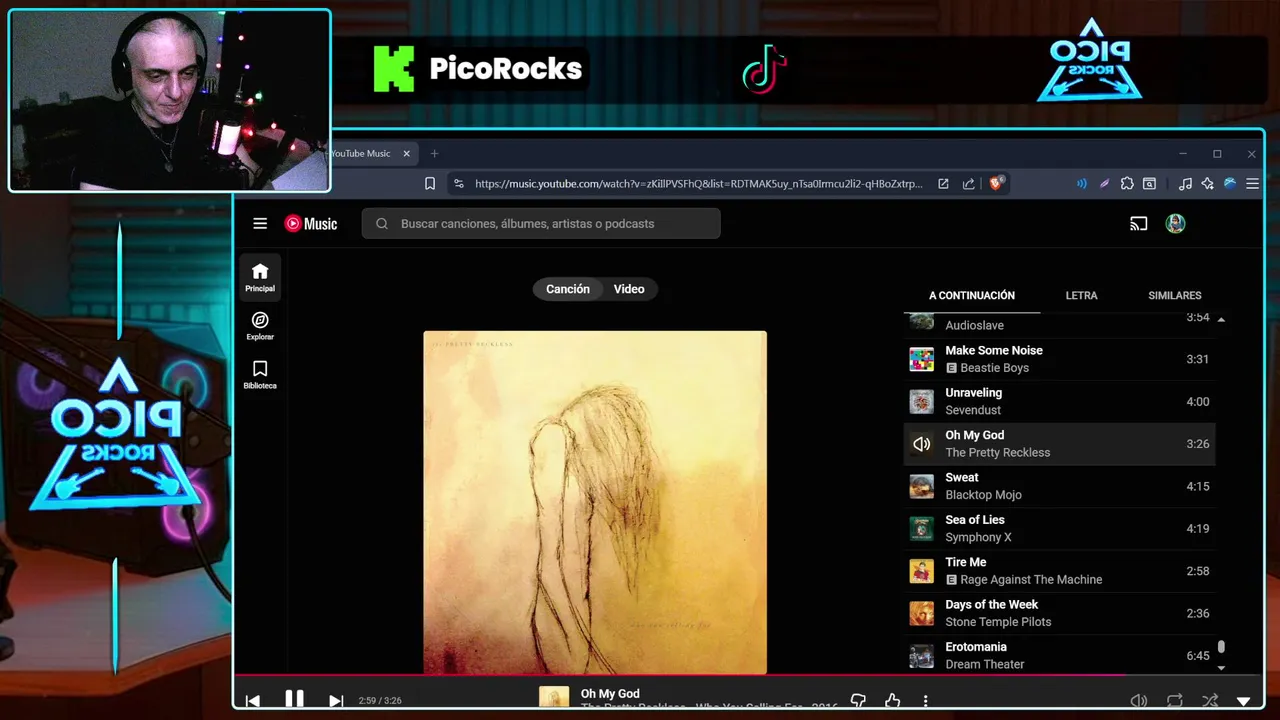This screenshot has height=720, width=1280.
Task: Select the A CONTINUACIÓN tab
Action: tap(972, 295)
